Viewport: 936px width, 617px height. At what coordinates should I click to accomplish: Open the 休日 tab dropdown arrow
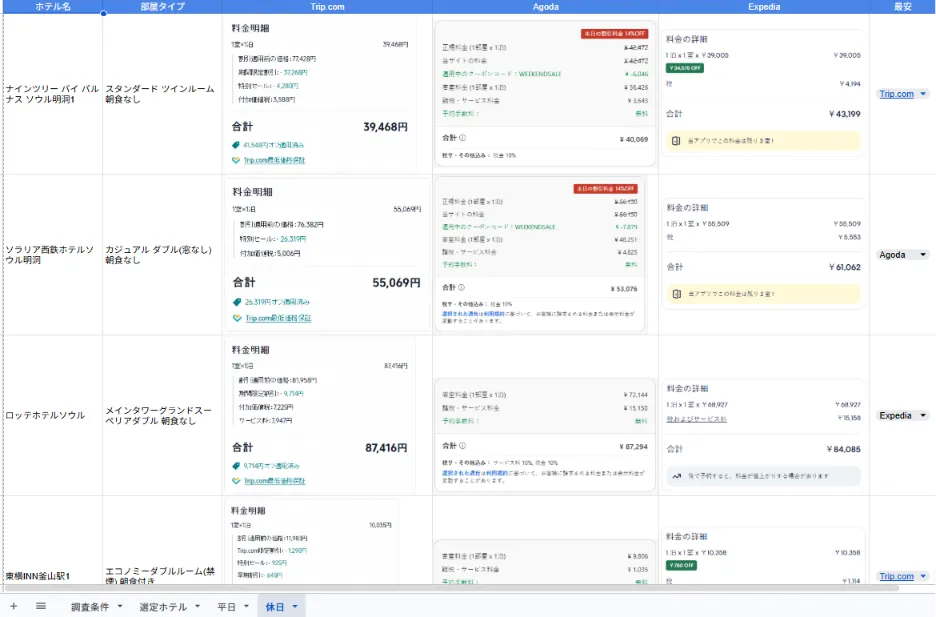pyautogui.click(x=295, y=606)
